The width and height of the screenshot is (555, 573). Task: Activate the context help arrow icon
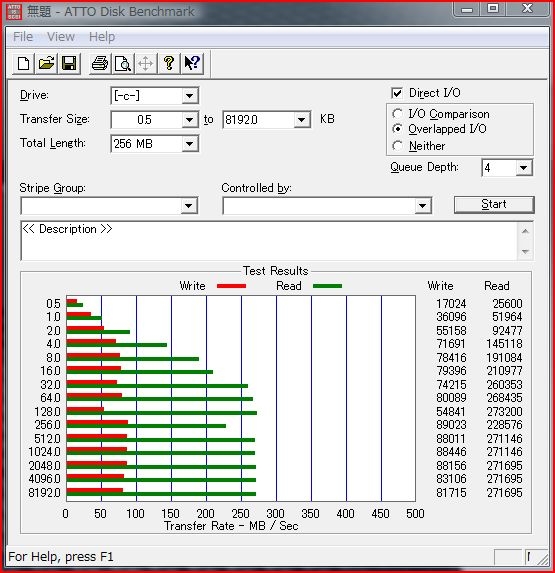(192, 63)
